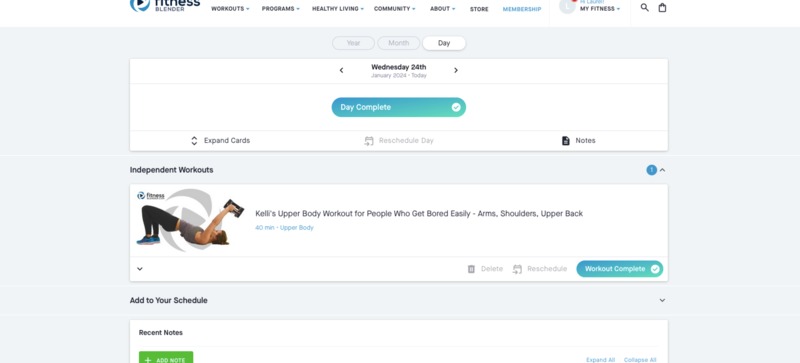Click the Delete trash icon
The image size is (800, 363).
tap(471, 269)
